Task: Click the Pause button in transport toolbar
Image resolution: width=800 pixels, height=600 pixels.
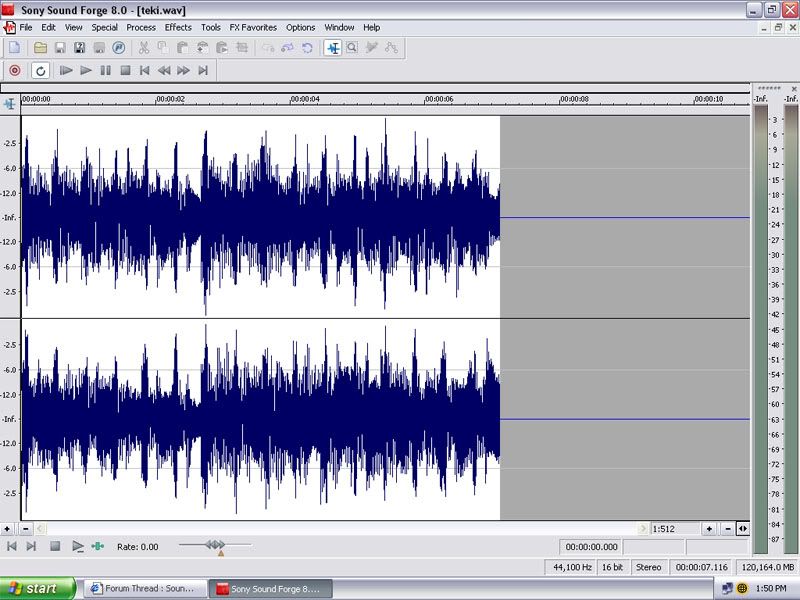Action: (105, 70)
